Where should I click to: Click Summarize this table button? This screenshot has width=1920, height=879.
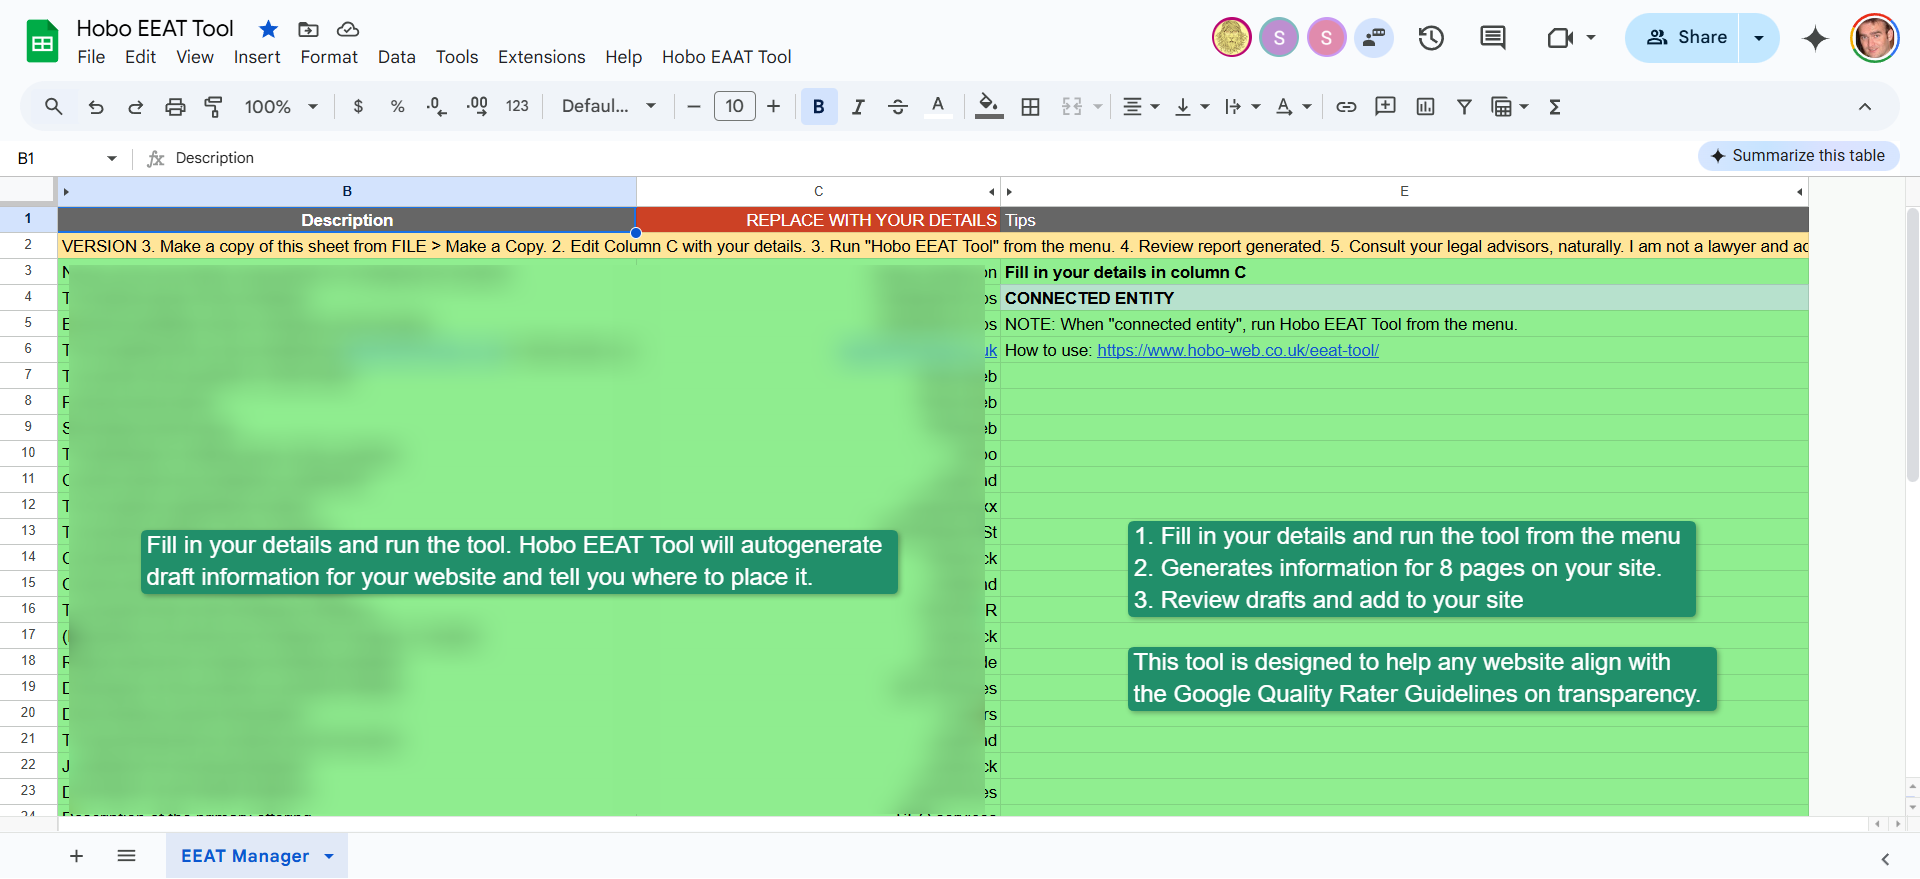pos(1798,156)
